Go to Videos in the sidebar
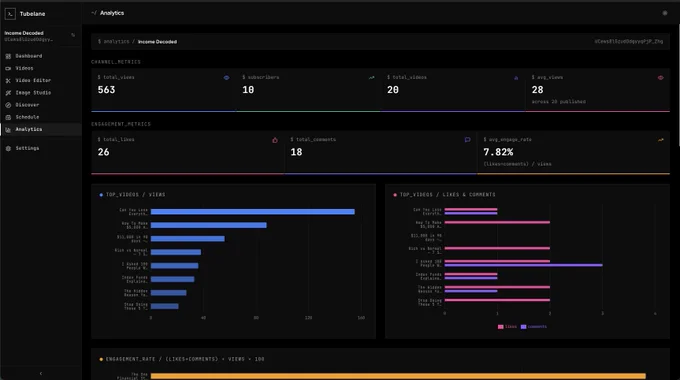This screenshot has height=380, width=680. coord(41,68)
